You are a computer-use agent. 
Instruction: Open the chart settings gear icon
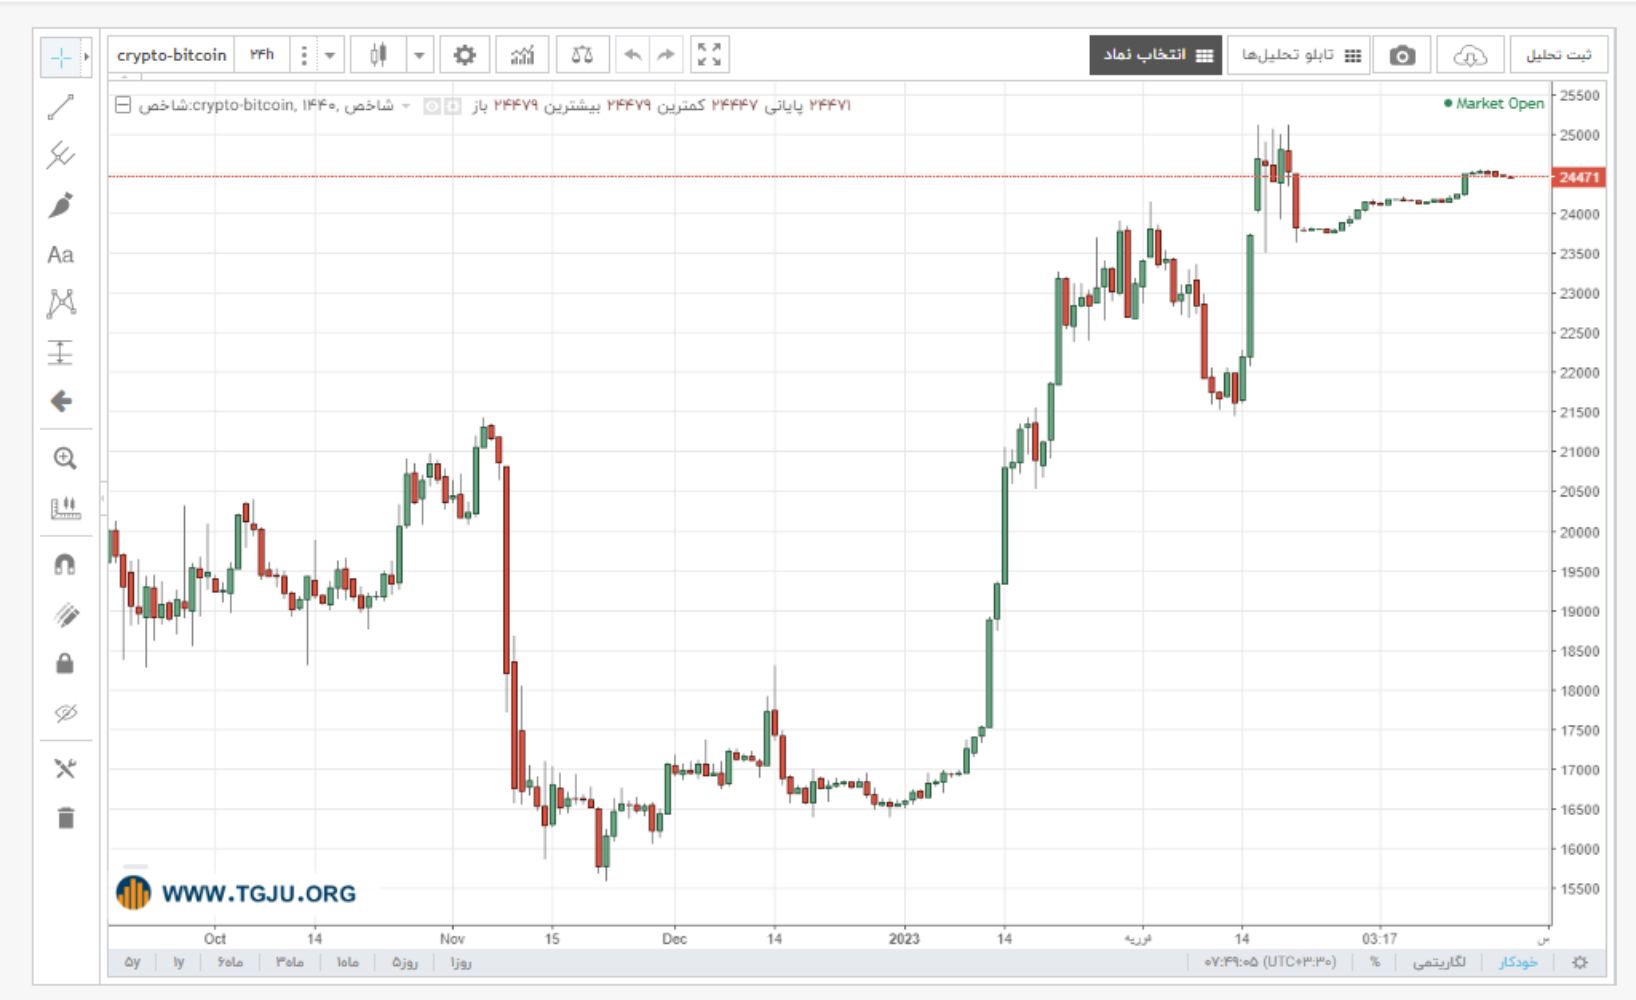click(465, 55)
